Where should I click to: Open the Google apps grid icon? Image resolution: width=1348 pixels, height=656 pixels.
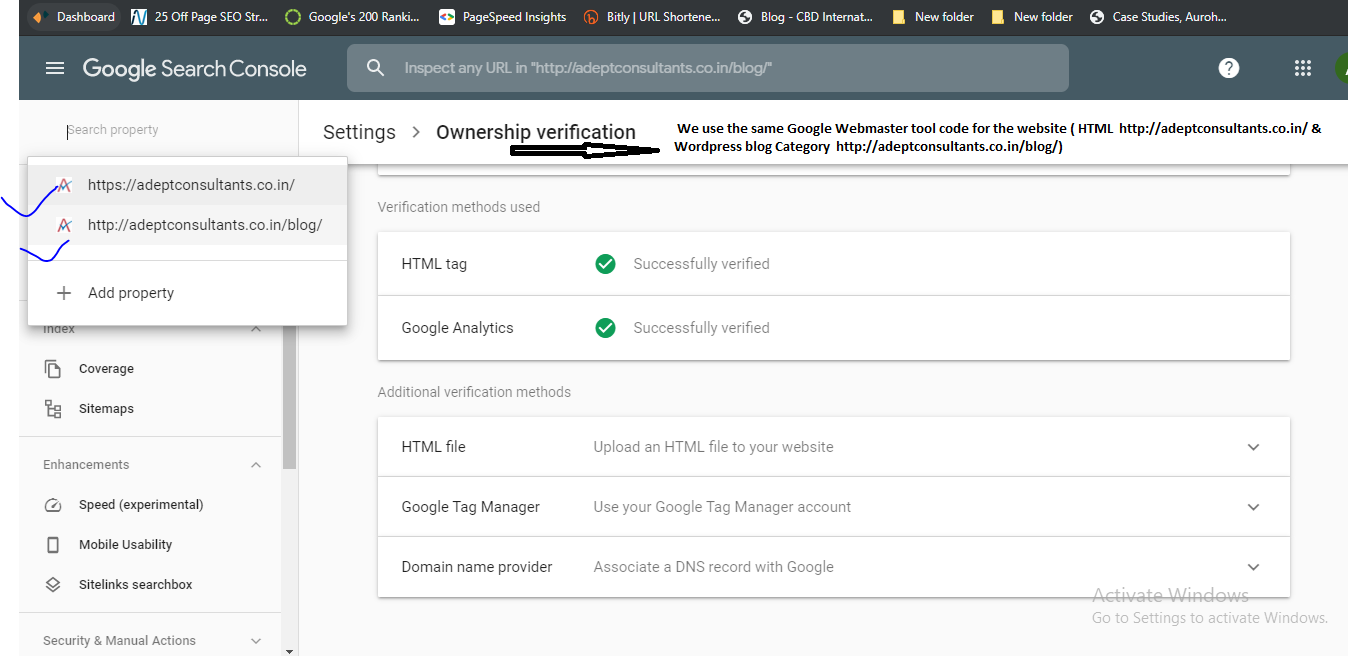[x=1302, y=68]
